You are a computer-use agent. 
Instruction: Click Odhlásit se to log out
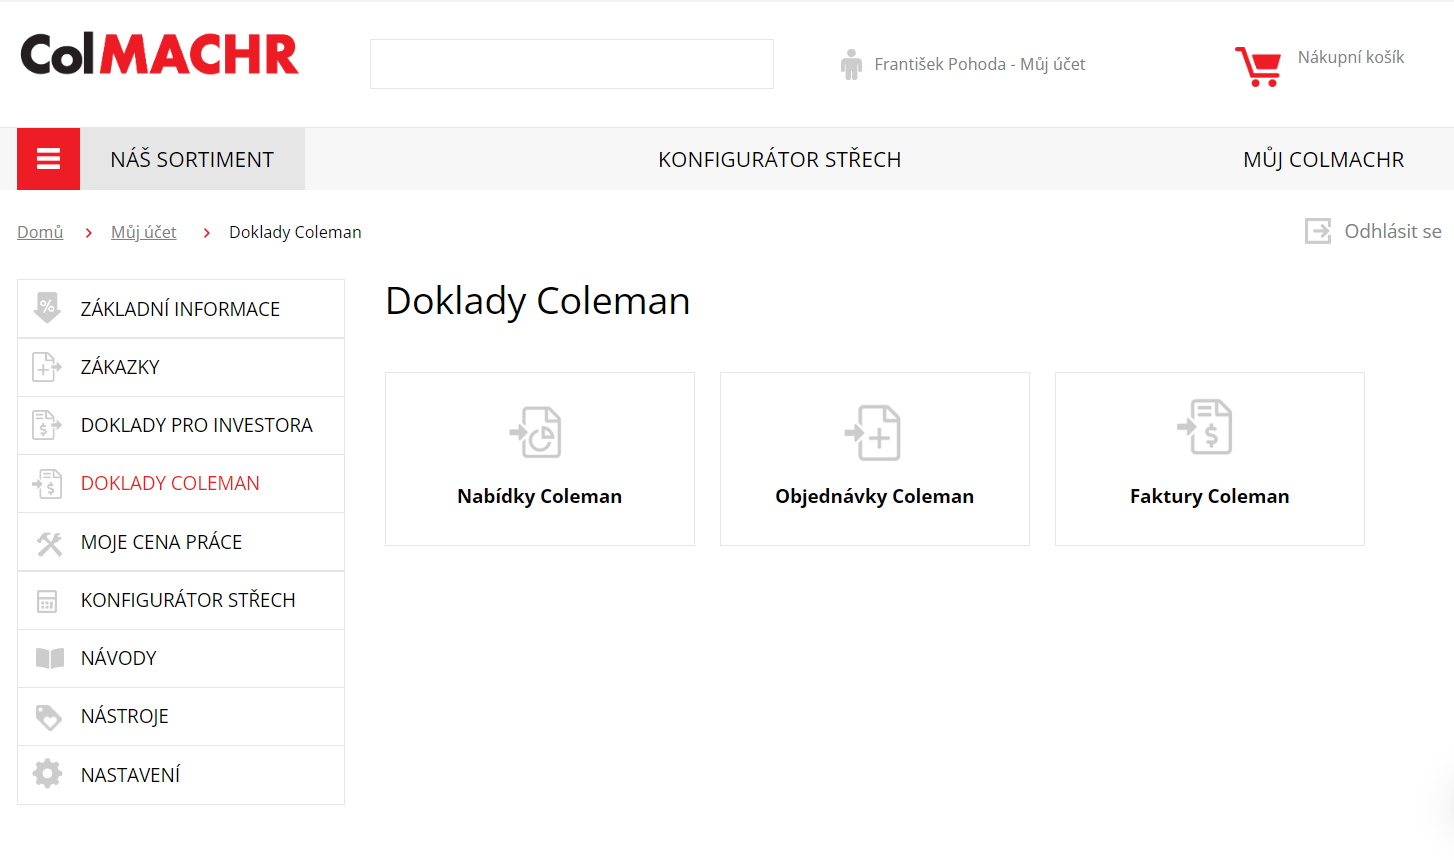coord(1393,231)
